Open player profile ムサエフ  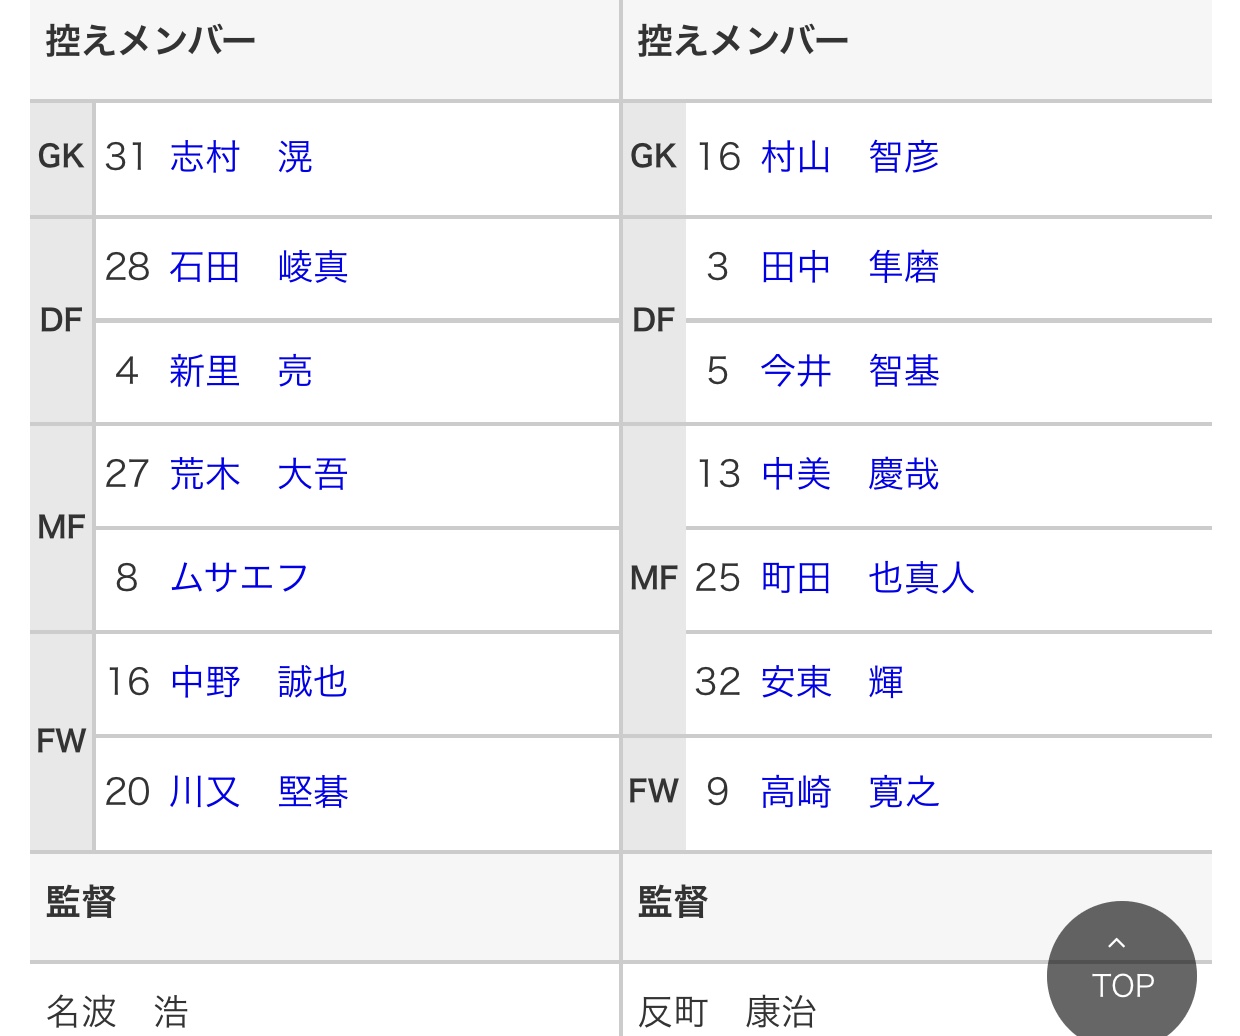coord(239,578)
